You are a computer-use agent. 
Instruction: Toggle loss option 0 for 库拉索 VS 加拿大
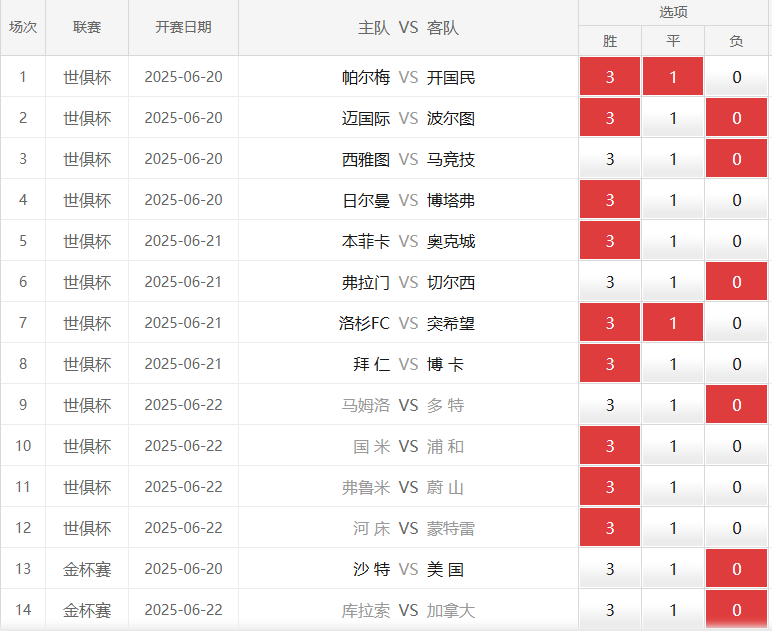click(736, 609)
